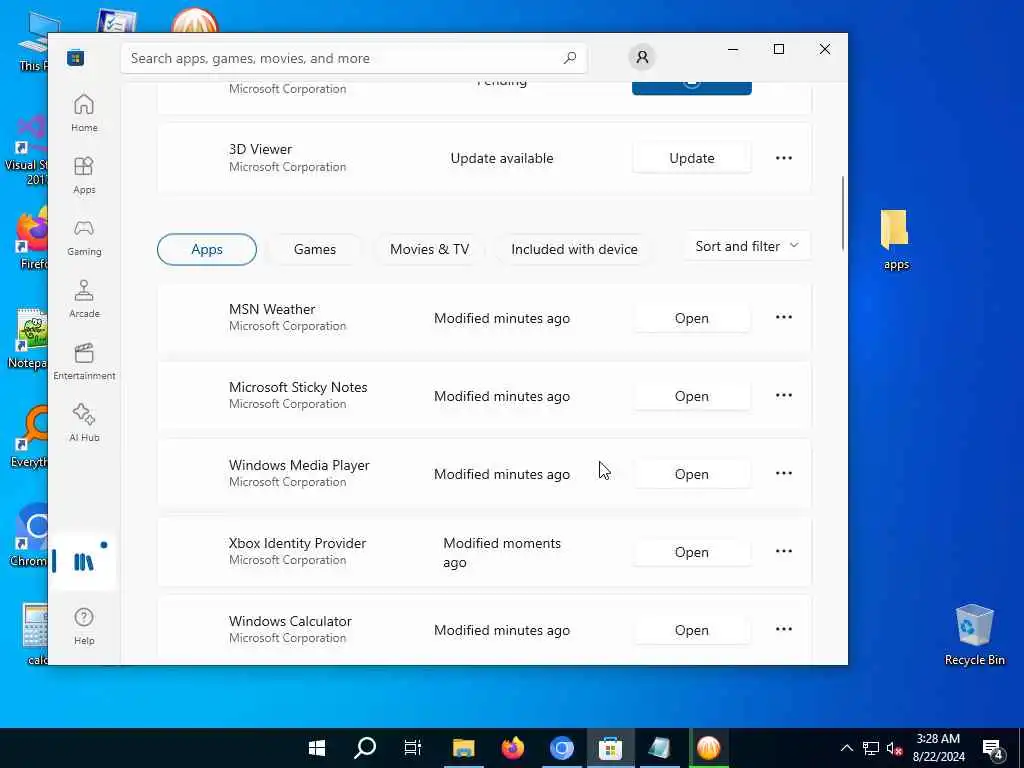The width and height of the screenshot is (1024, 768).
Task: Open the user account profile icon
Action: (642, 57)
